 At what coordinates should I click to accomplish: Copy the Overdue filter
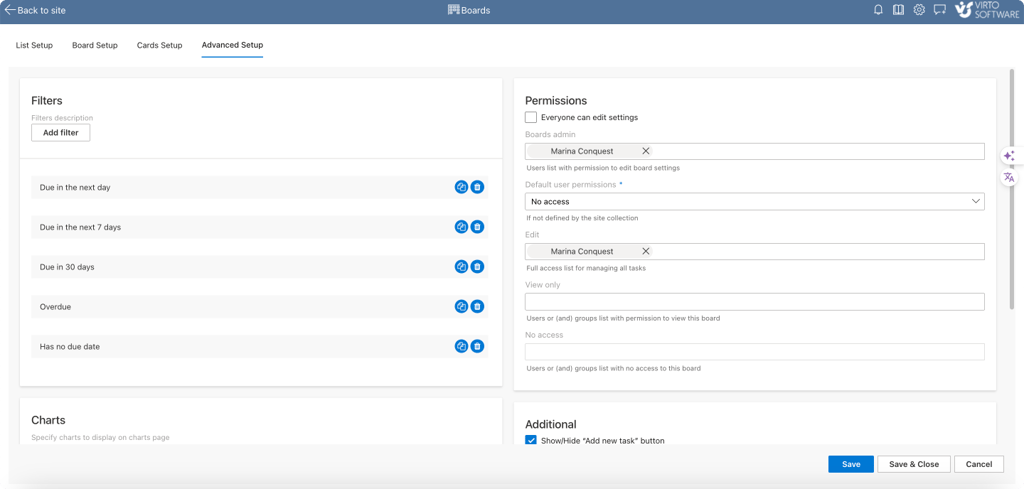(x=461, y=307)
